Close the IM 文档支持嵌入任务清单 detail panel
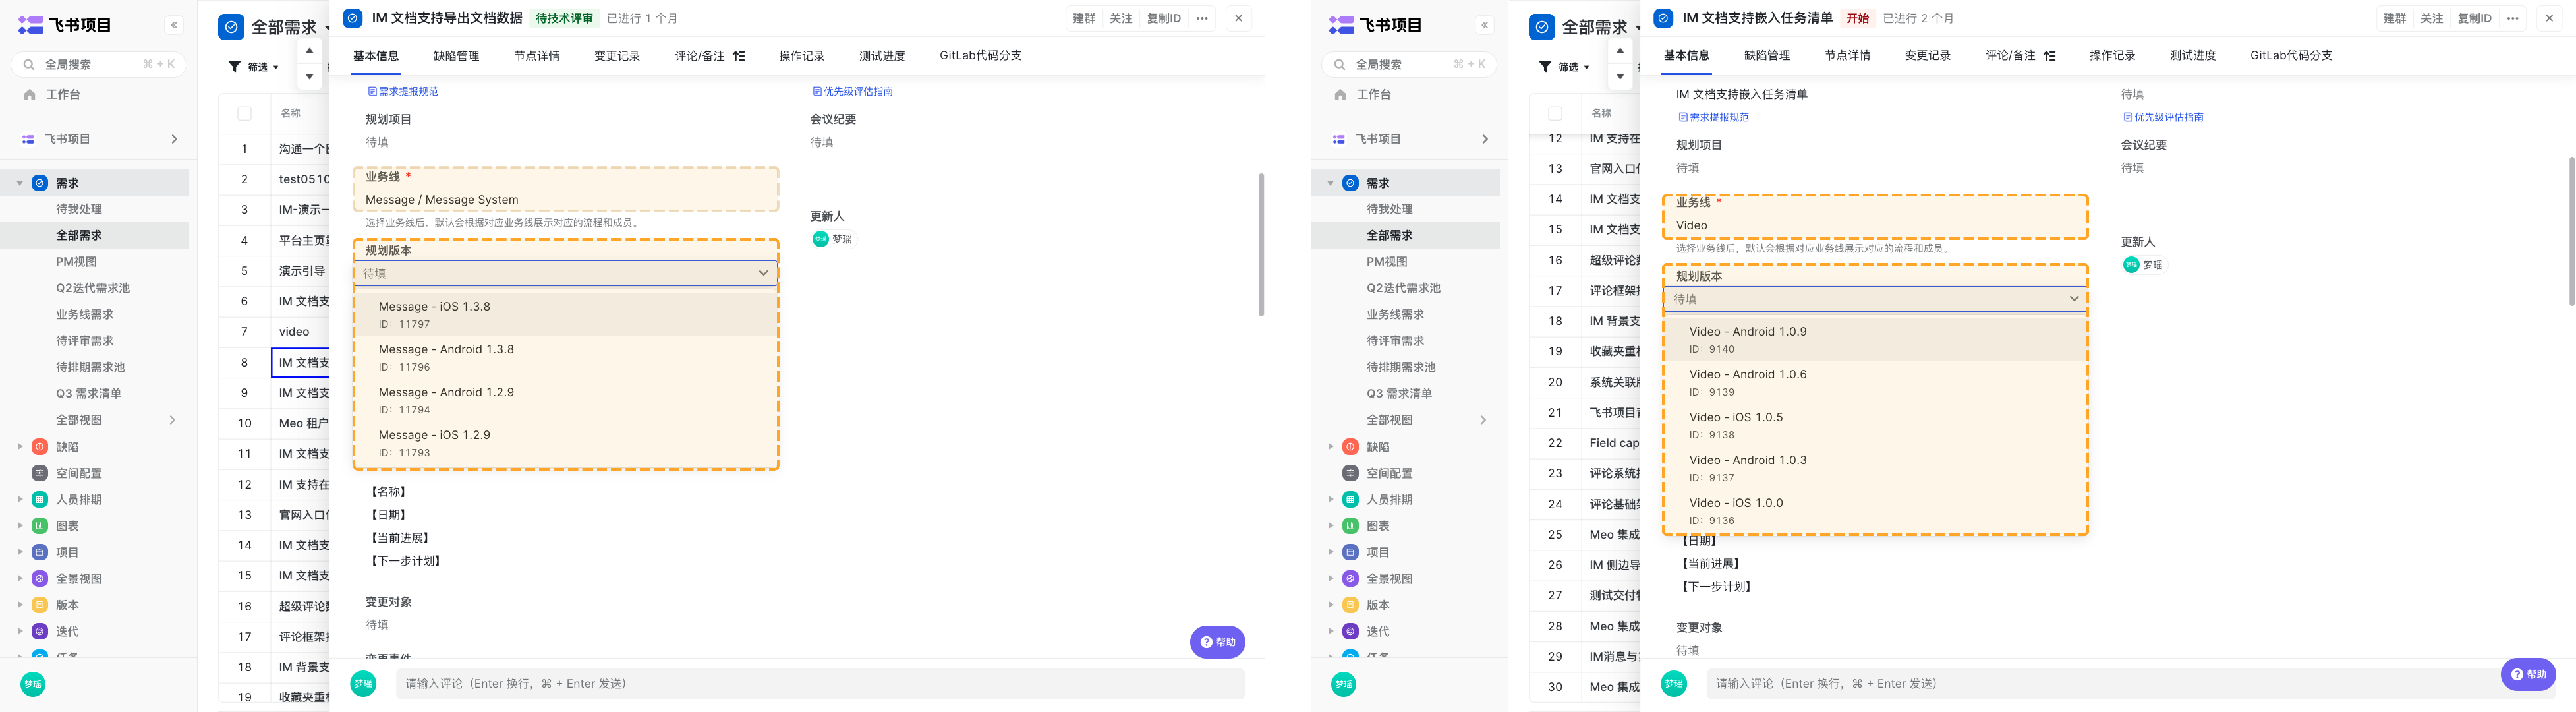The height and width of the screenshot is (712, 2576). [x=2549, y=18]
